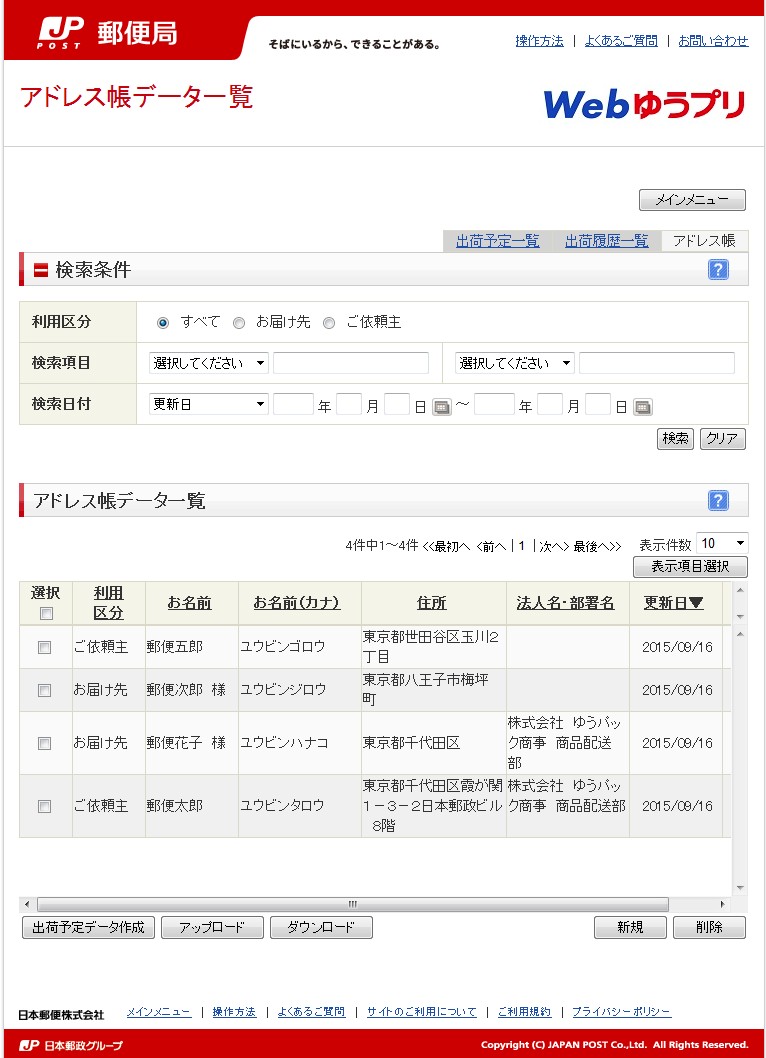Switch to 出荷予定一覧 tab

(x=497, y=241)
